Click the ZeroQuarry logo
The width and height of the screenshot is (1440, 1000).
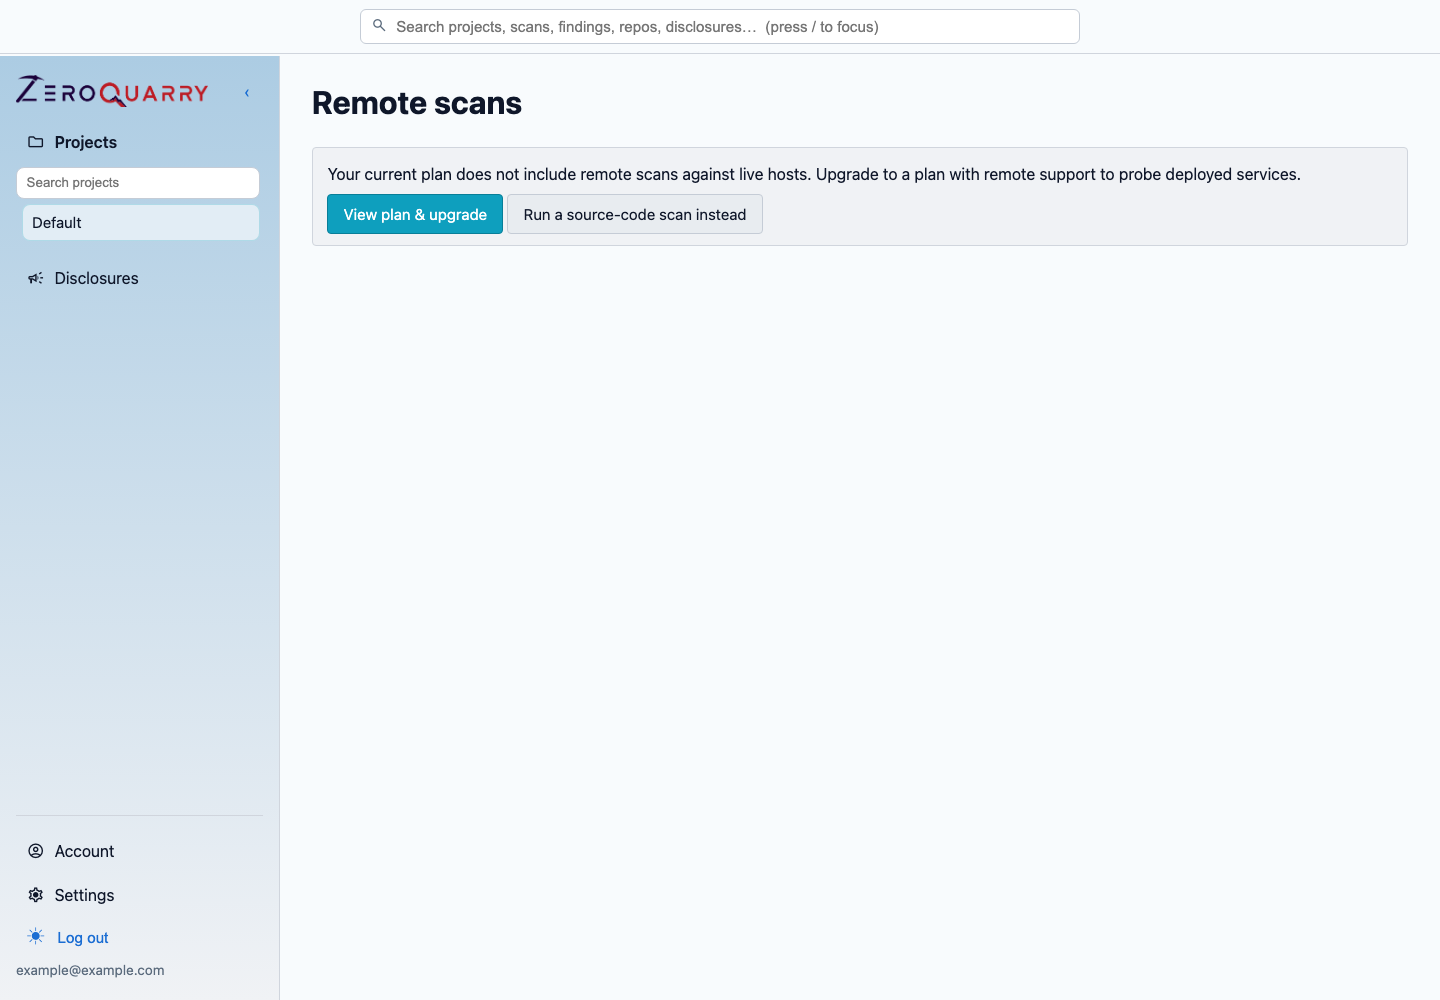pyautogui.click(x=112, y=92)
